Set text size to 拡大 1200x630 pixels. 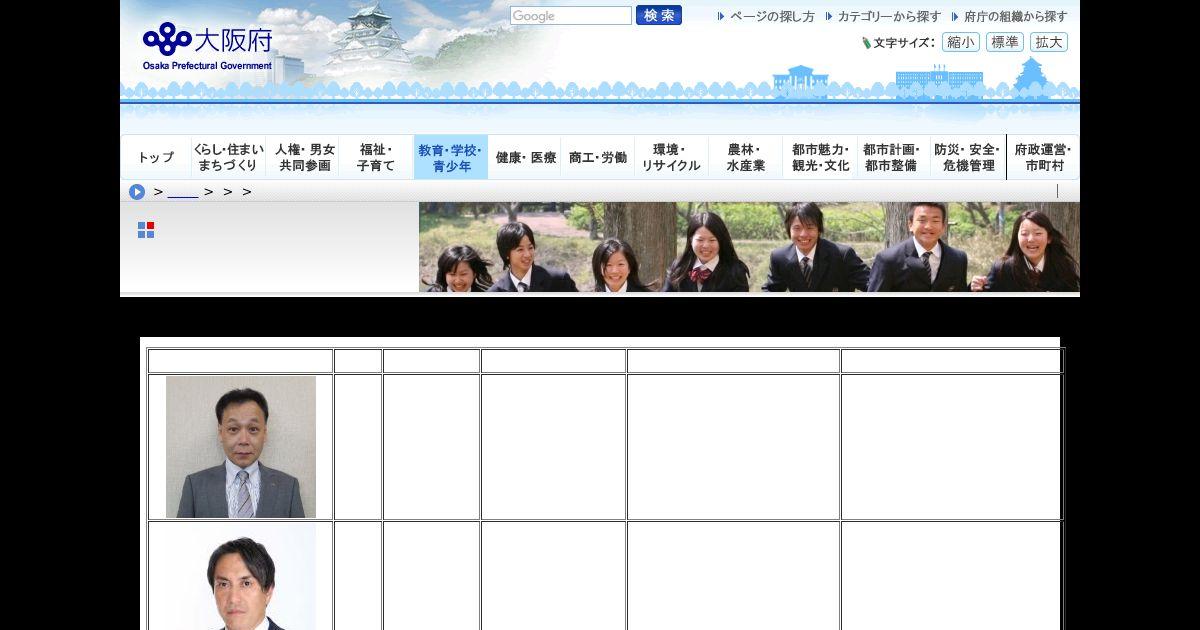(1049, 42)
